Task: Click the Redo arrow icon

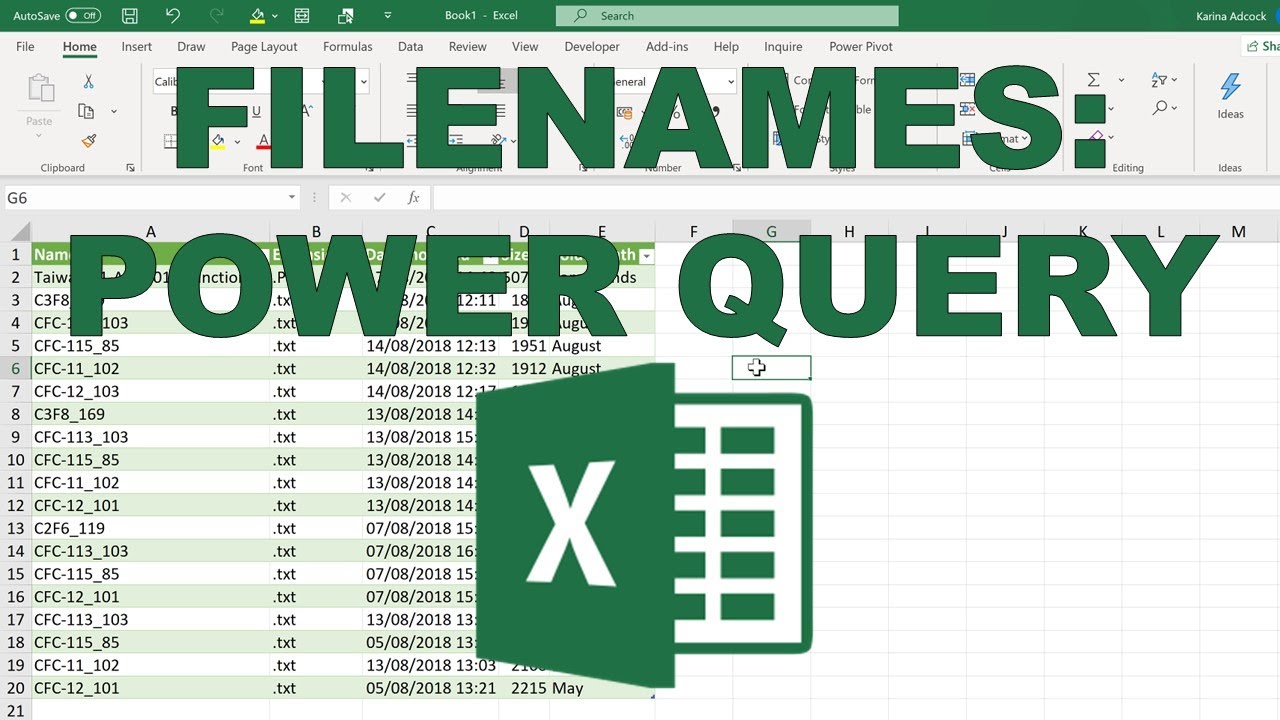Action: pyautogui.click(x=217, y=16)
